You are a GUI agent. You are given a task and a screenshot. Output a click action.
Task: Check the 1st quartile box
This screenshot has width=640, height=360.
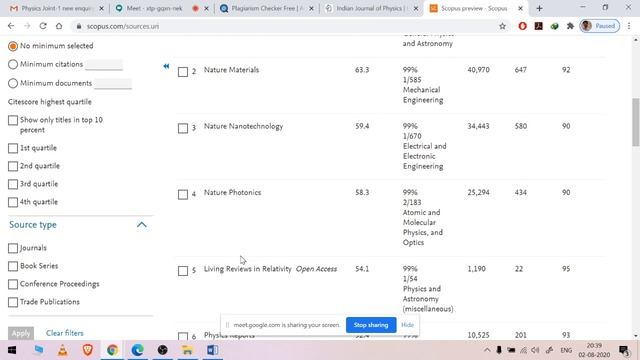point(13,148)
